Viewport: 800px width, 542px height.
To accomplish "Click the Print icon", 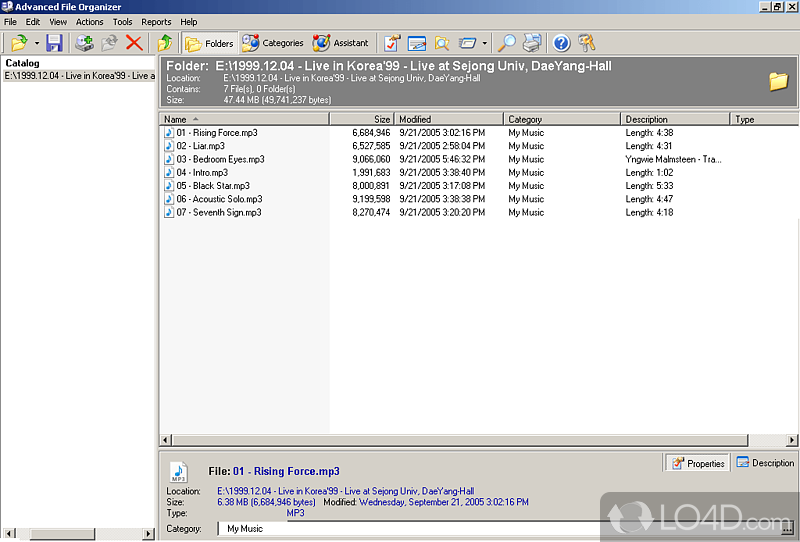I will click(x=532, y=43).
